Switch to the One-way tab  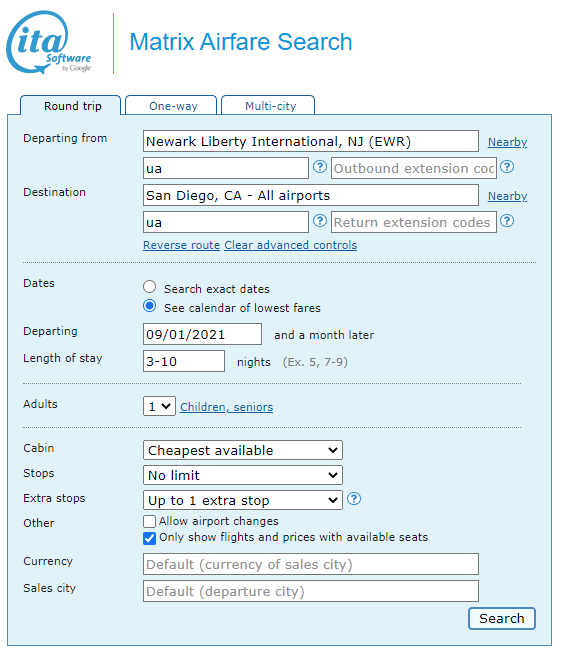pyautogui.click(x=171, y=106)
